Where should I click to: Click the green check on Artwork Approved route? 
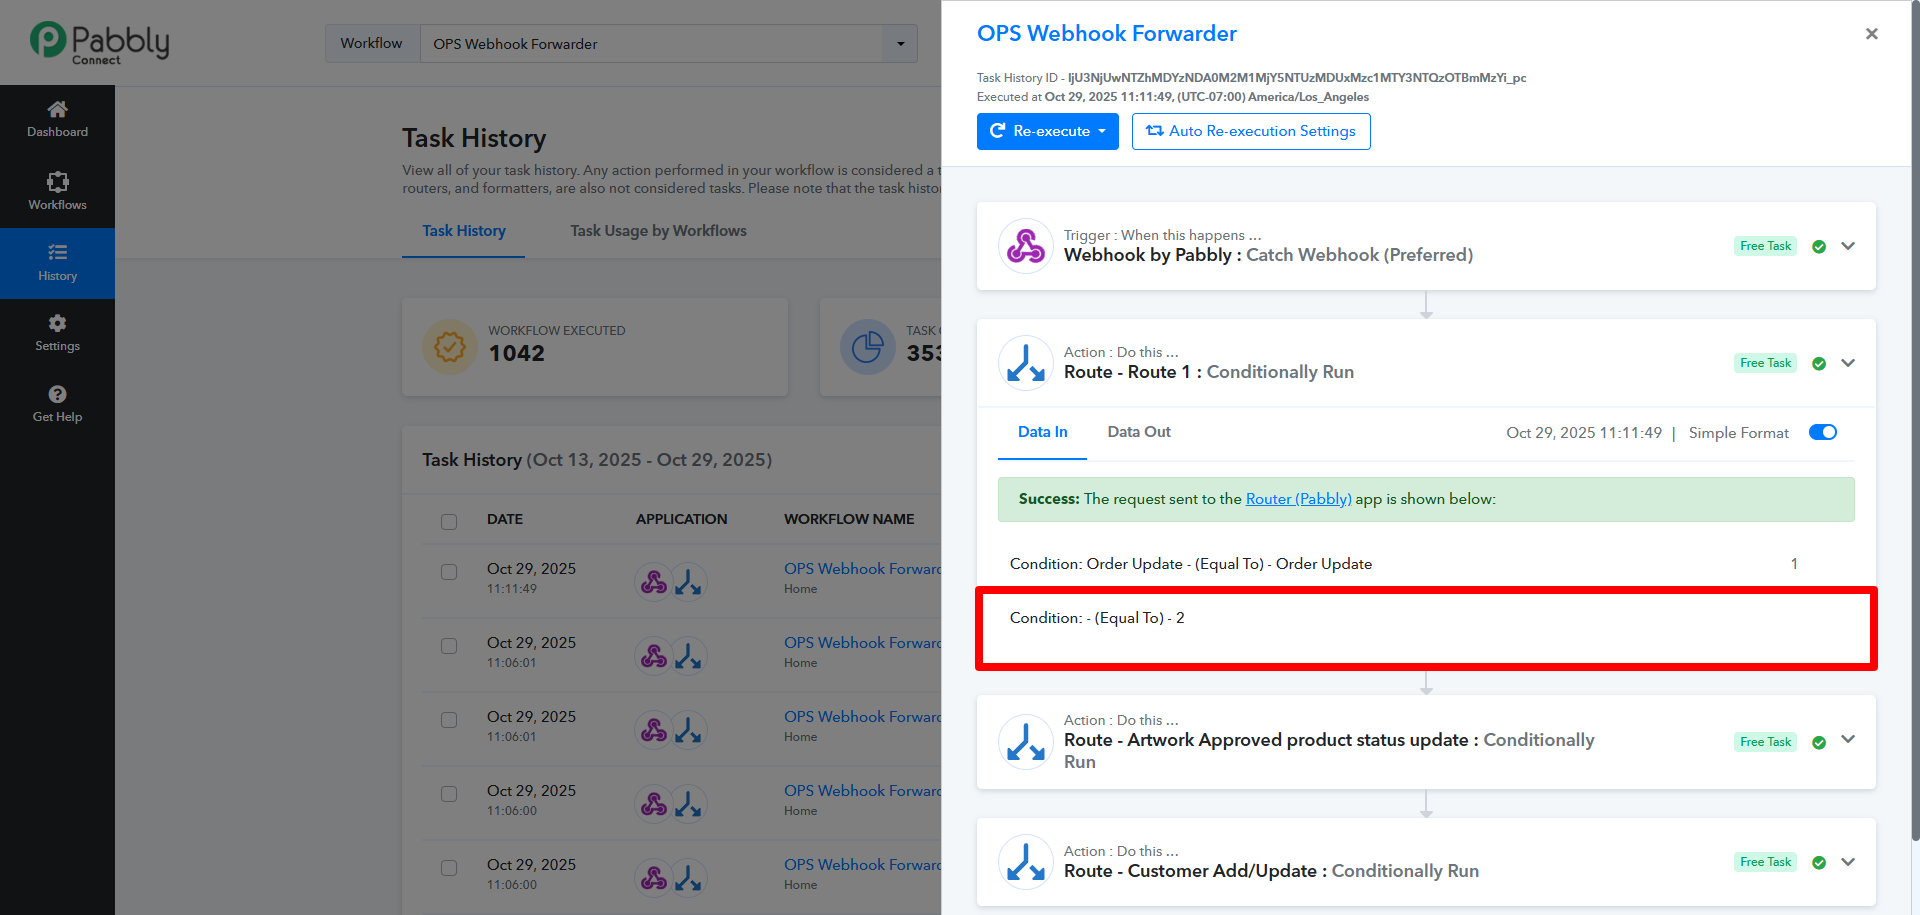1819,743
